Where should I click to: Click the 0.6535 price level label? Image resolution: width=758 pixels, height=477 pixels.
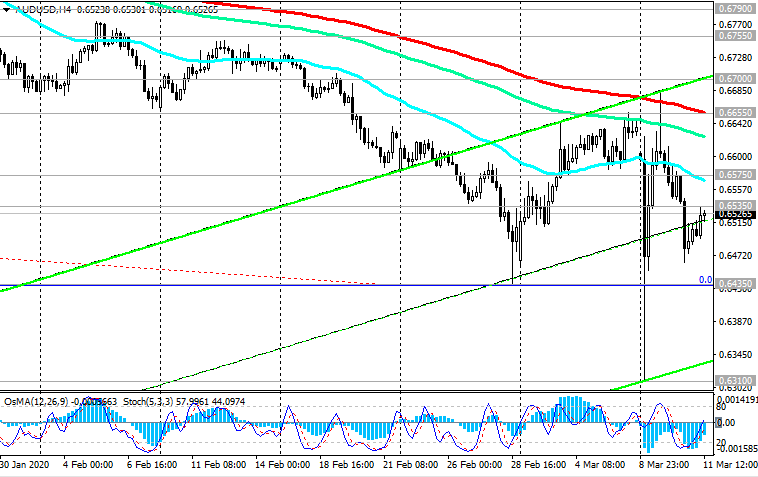pos(734,206)
